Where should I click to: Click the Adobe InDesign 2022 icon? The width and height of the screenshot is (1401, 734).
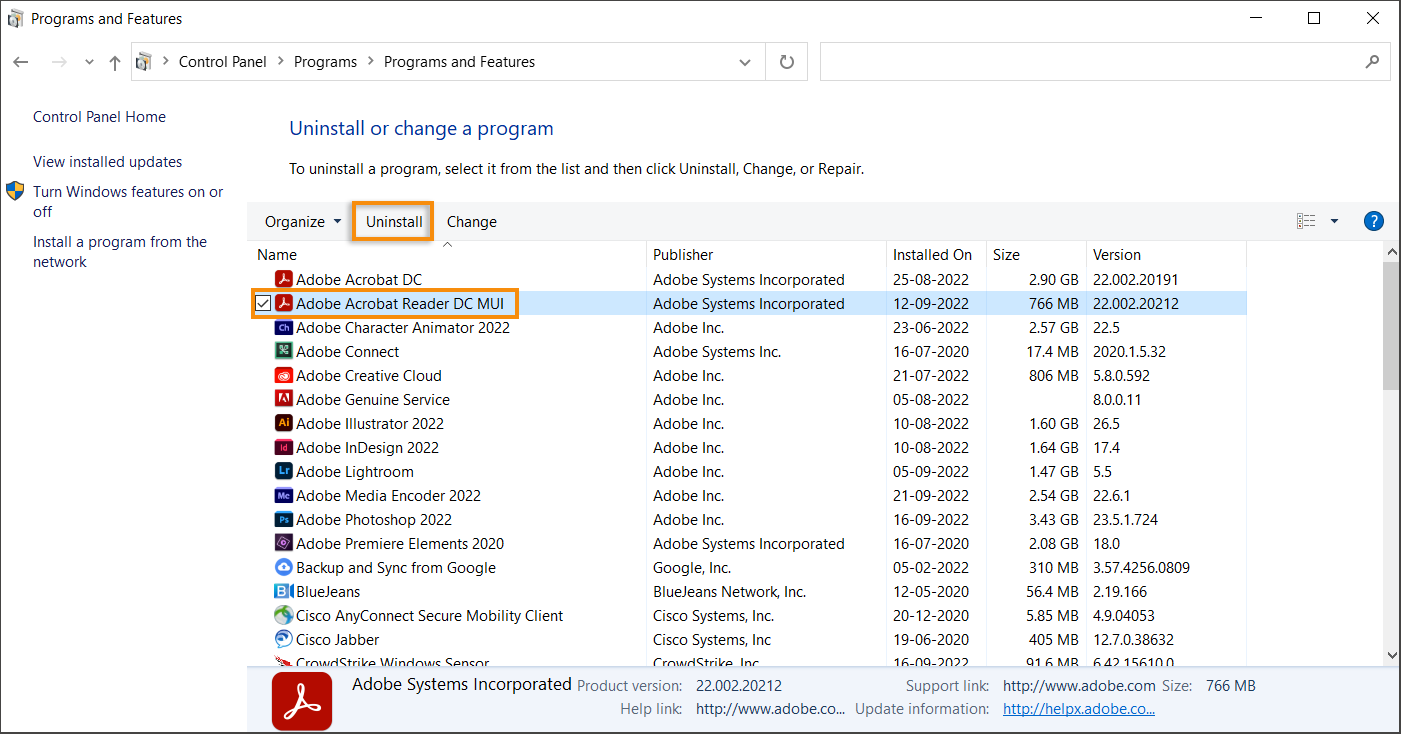point(285,447)
